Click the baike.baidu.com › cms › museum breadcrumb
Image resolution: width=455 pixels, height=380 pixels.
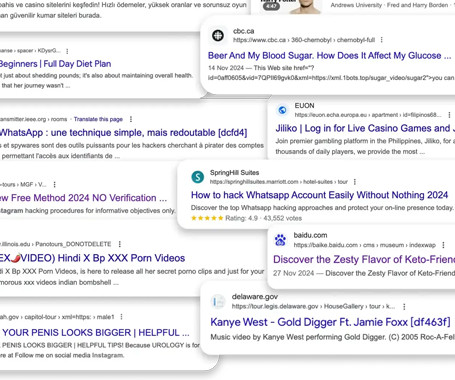365,245
